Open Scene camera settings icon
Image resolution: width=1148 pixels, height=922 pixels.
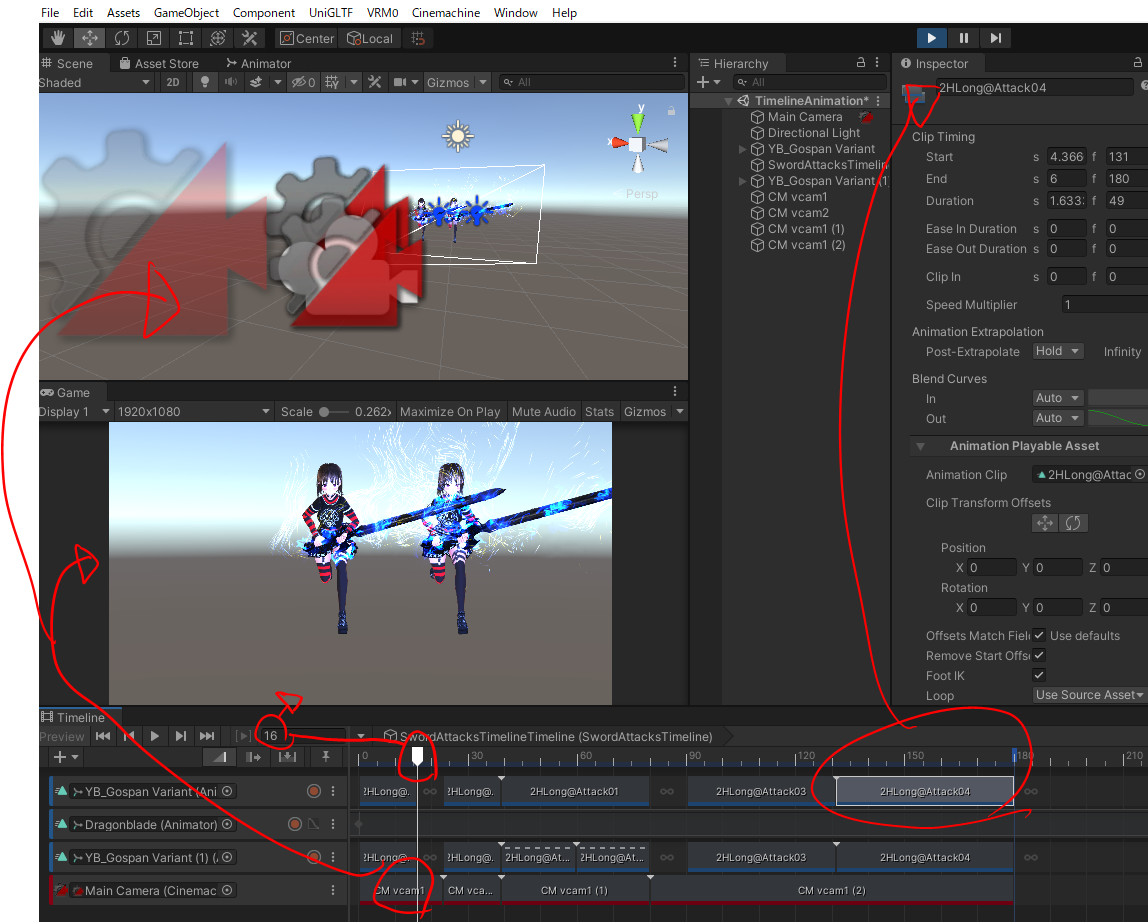(x=400, y=82)
